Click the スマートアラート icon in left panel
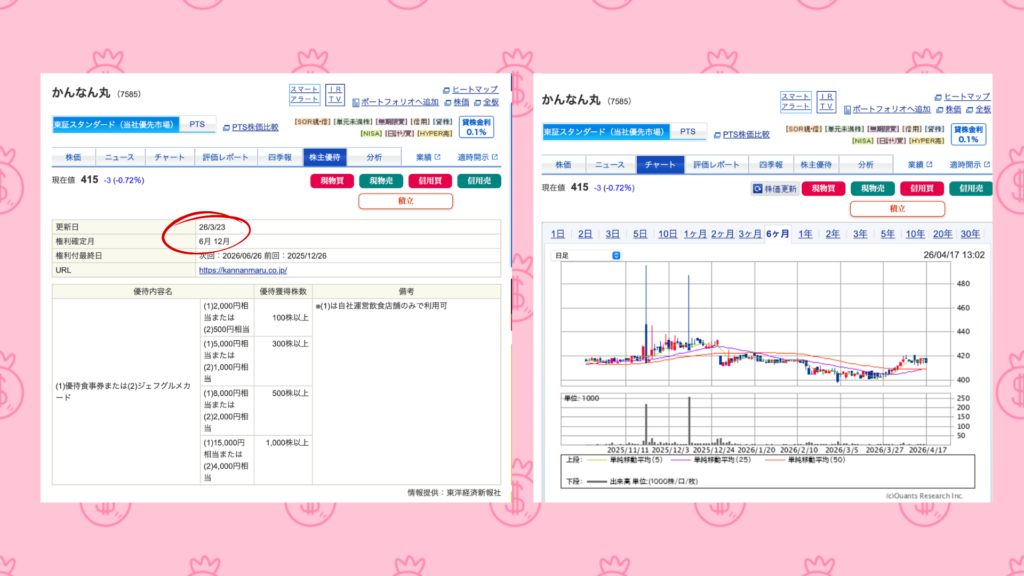This screenshot has width=1024, height=576. 304,95
